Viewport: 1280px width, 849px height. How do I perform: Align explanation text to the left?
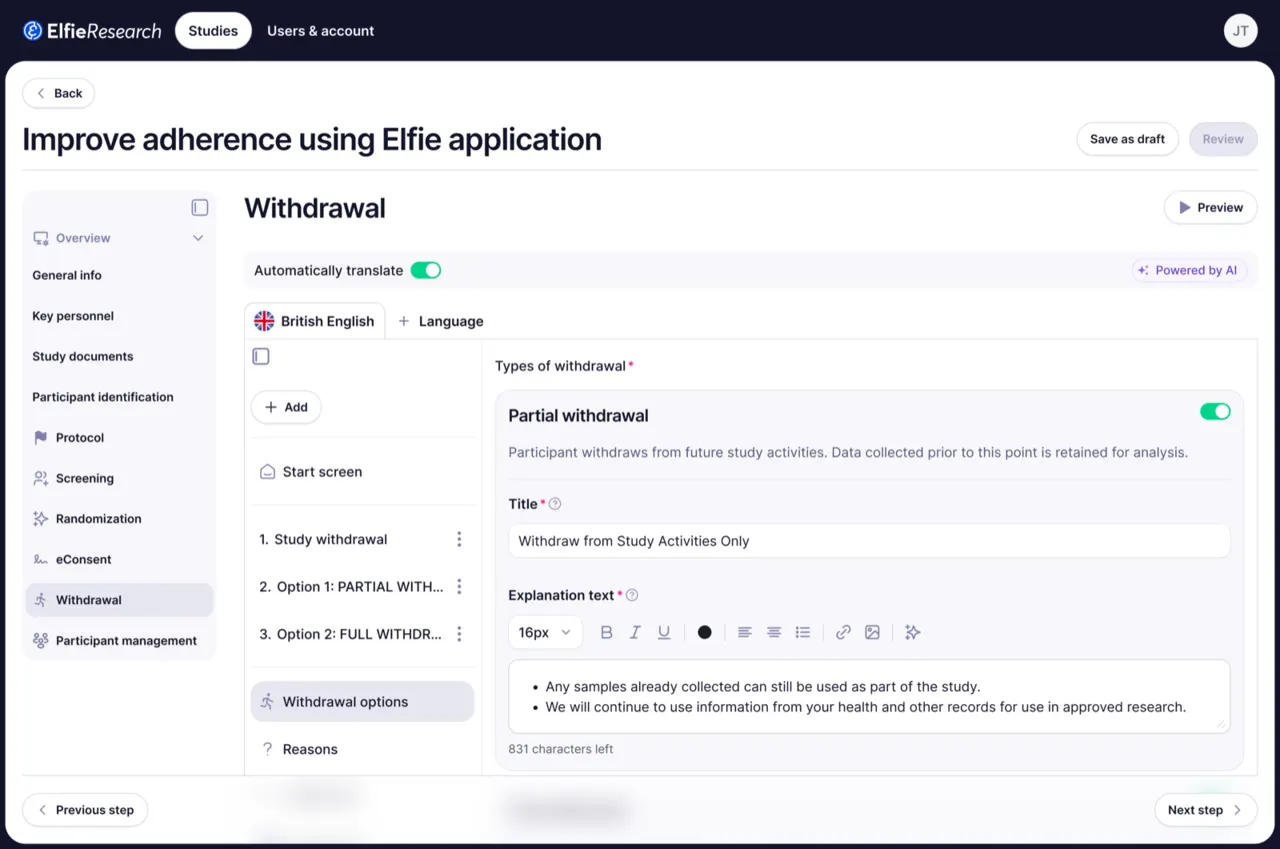coord(744,632)
